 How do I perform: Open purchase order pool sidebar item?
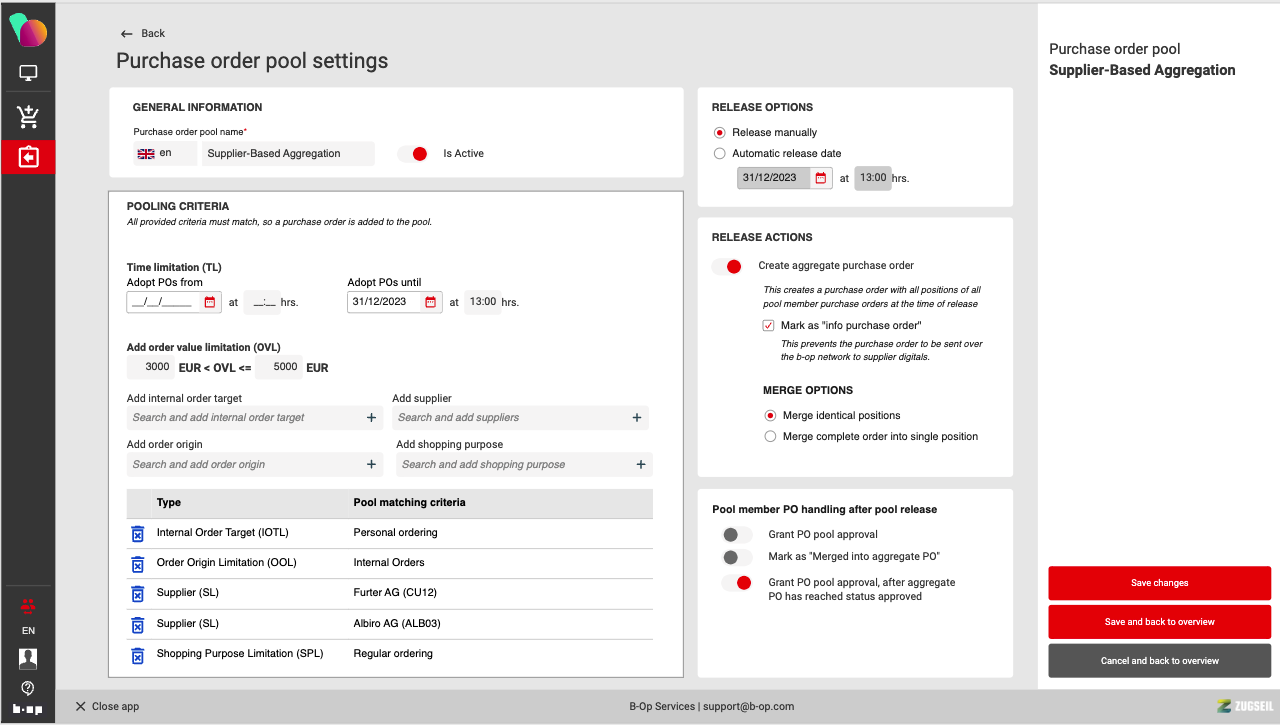pos(28,157)
